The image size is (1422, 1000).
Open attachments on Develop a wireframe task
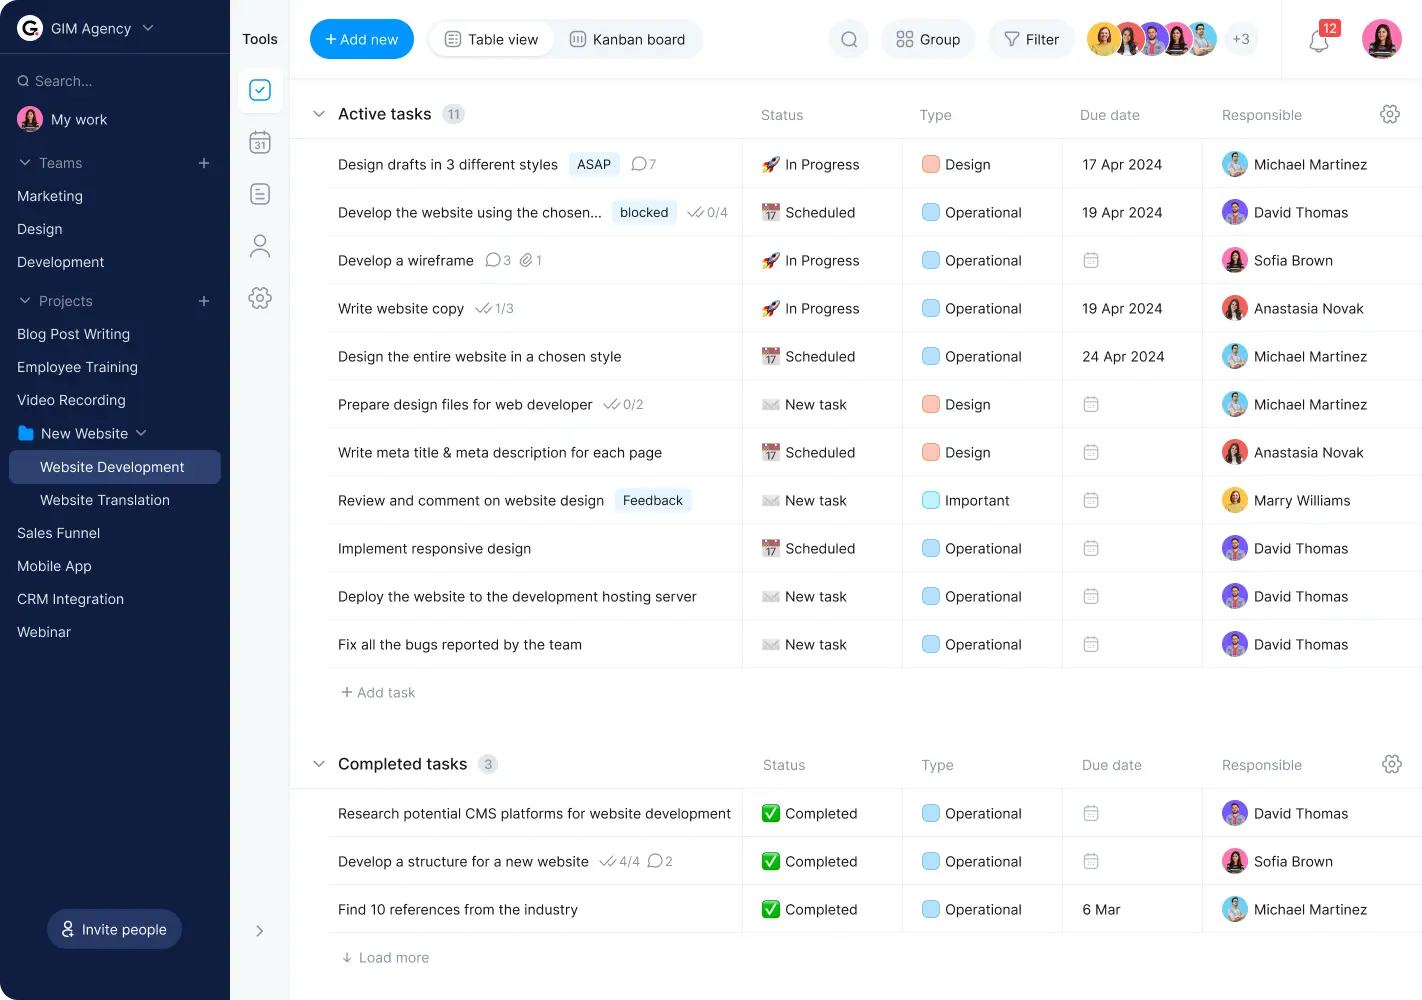click(531, 260)
